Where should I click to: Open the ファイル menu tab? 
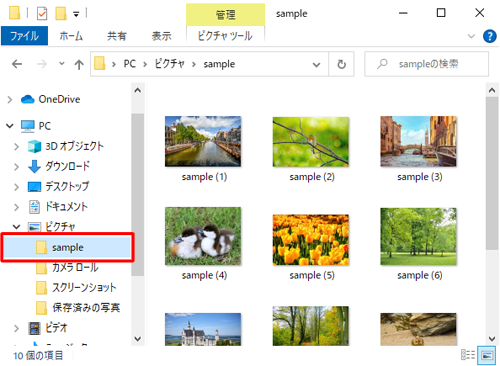coord(24,36)
